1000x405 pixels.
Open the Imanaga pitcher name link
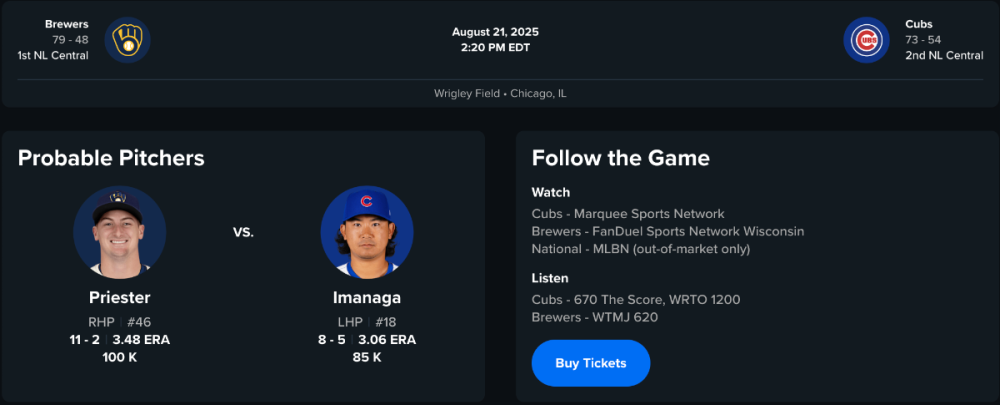(x=367, y=297)
